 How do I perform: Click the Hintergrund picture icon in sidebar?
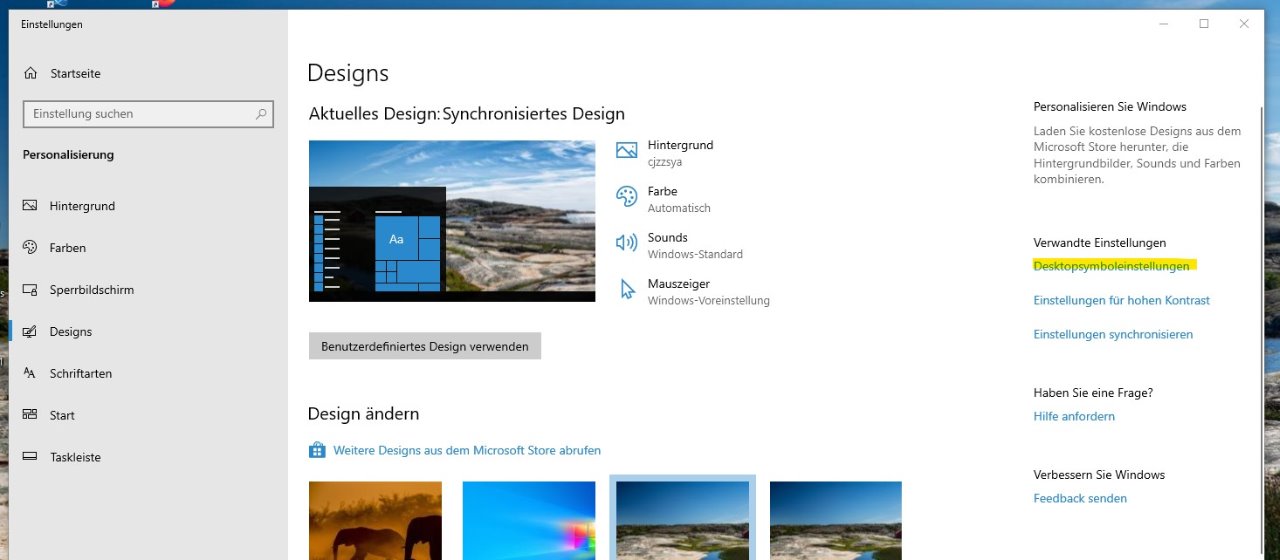(30, 206)
